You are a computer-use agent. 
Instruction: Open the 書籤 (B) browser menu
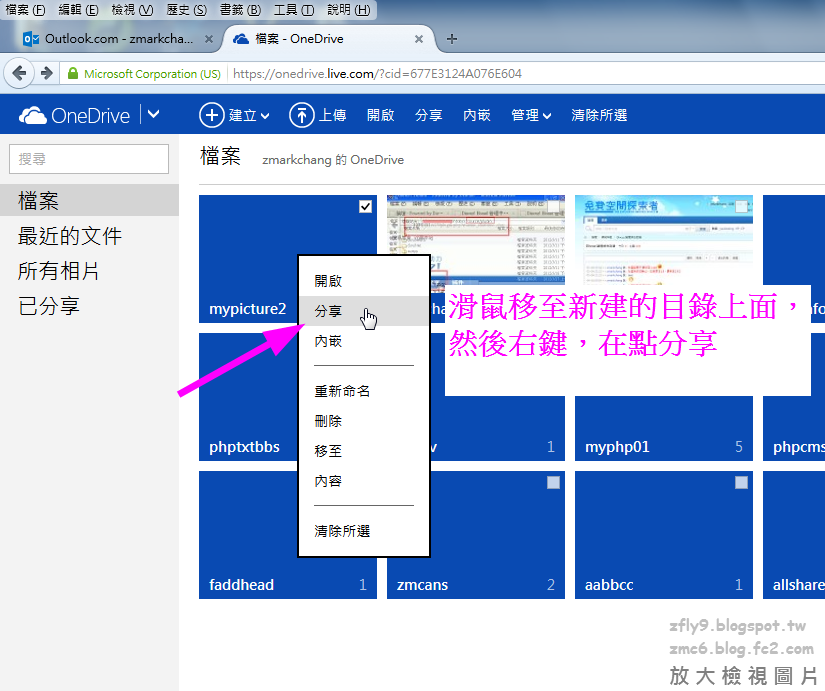(240, 9)
